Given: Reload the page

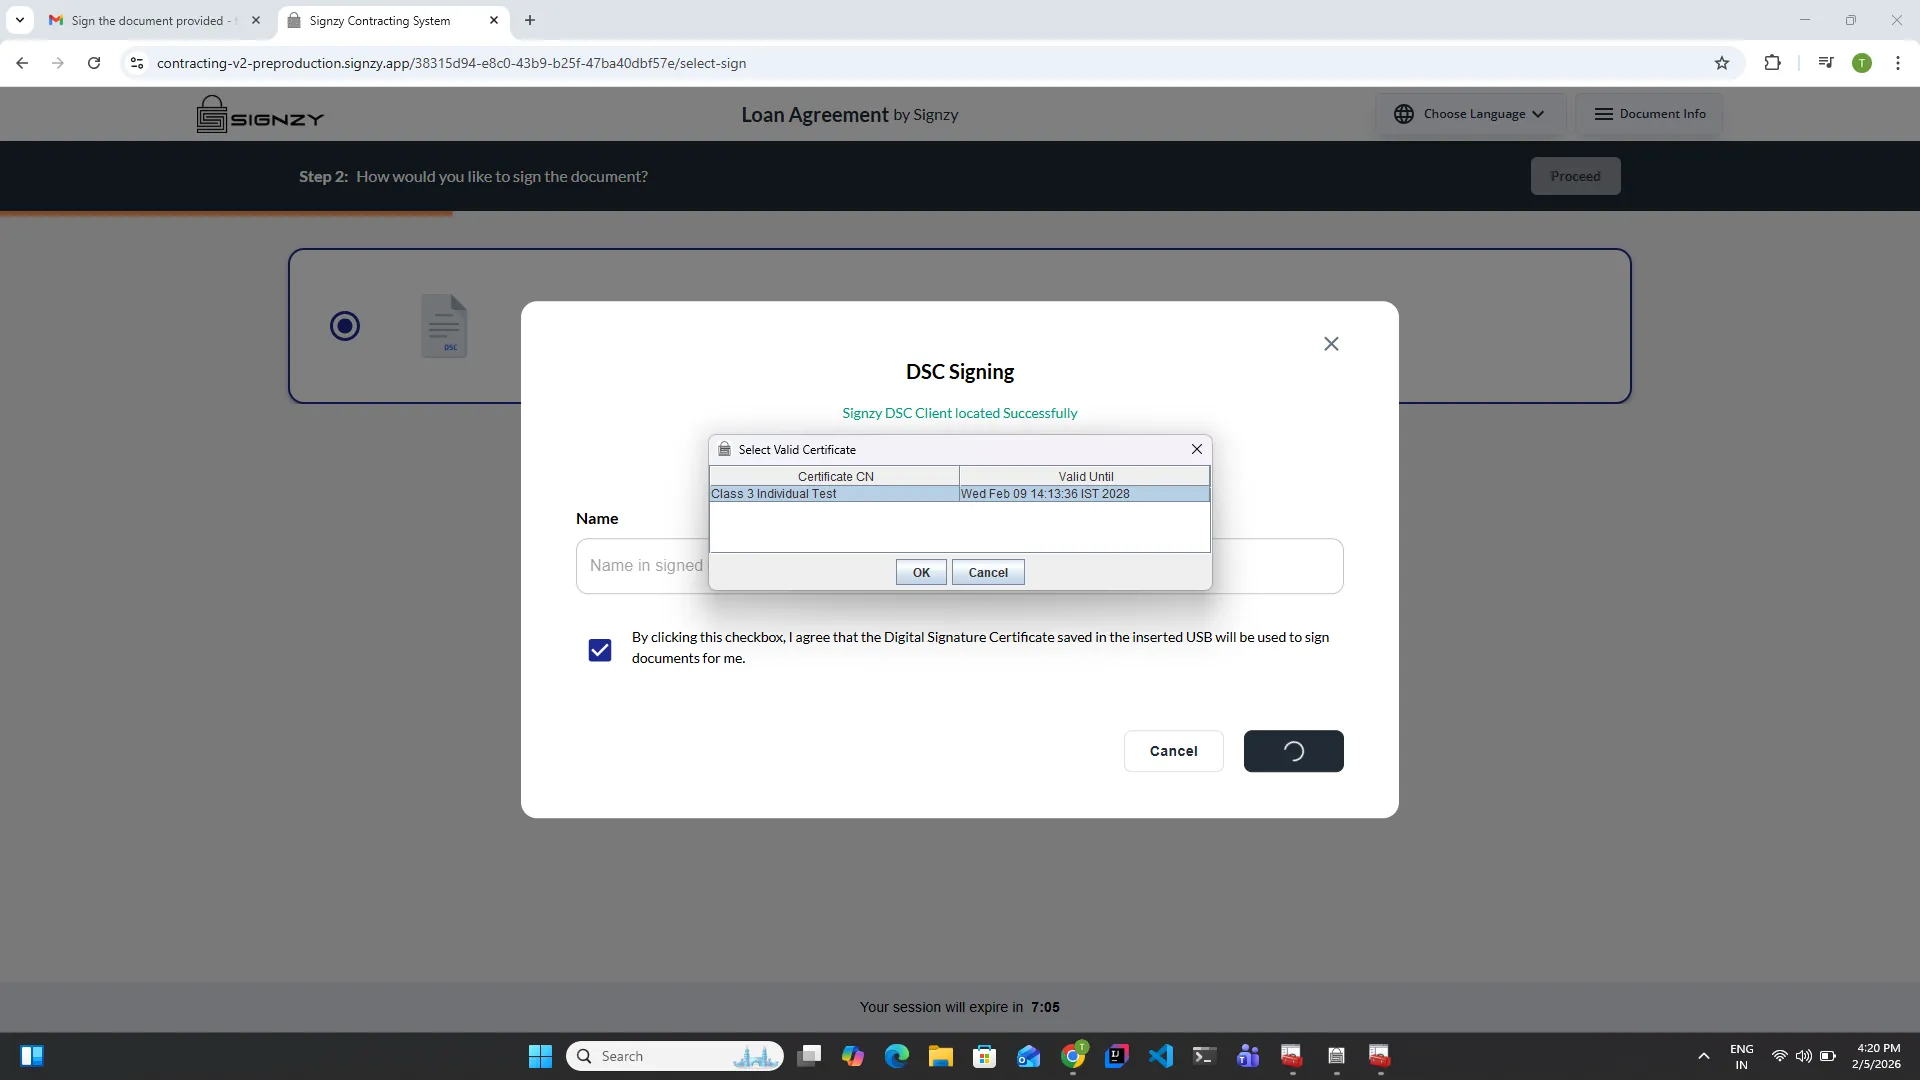Looking at the screenshot, I should [x=94, y=63].
